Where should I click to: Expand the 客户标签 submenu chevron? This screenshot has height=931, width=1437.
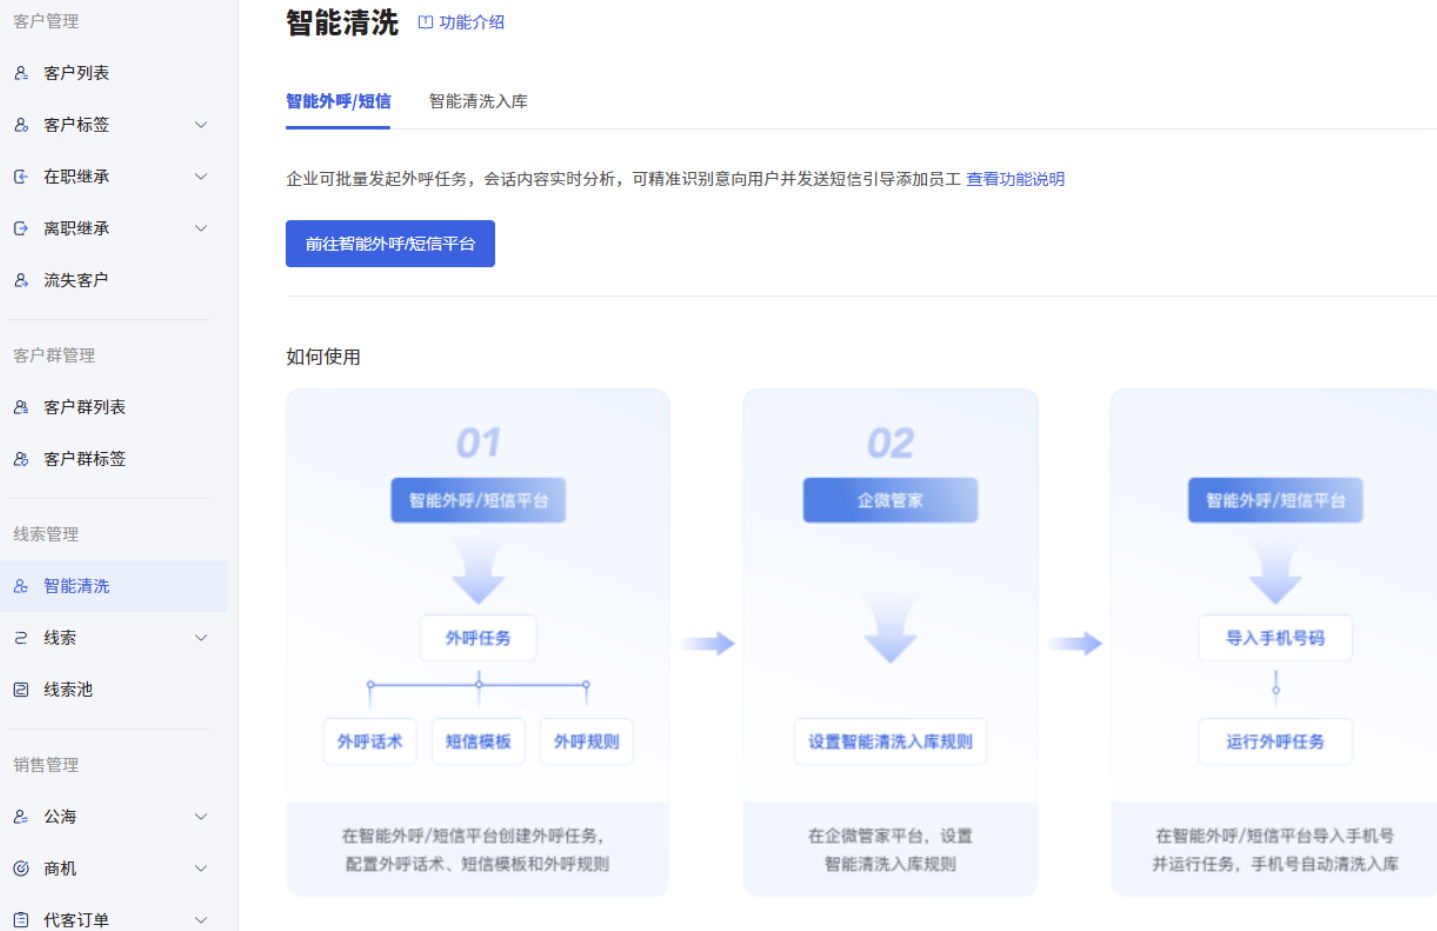tap(201, 125)
